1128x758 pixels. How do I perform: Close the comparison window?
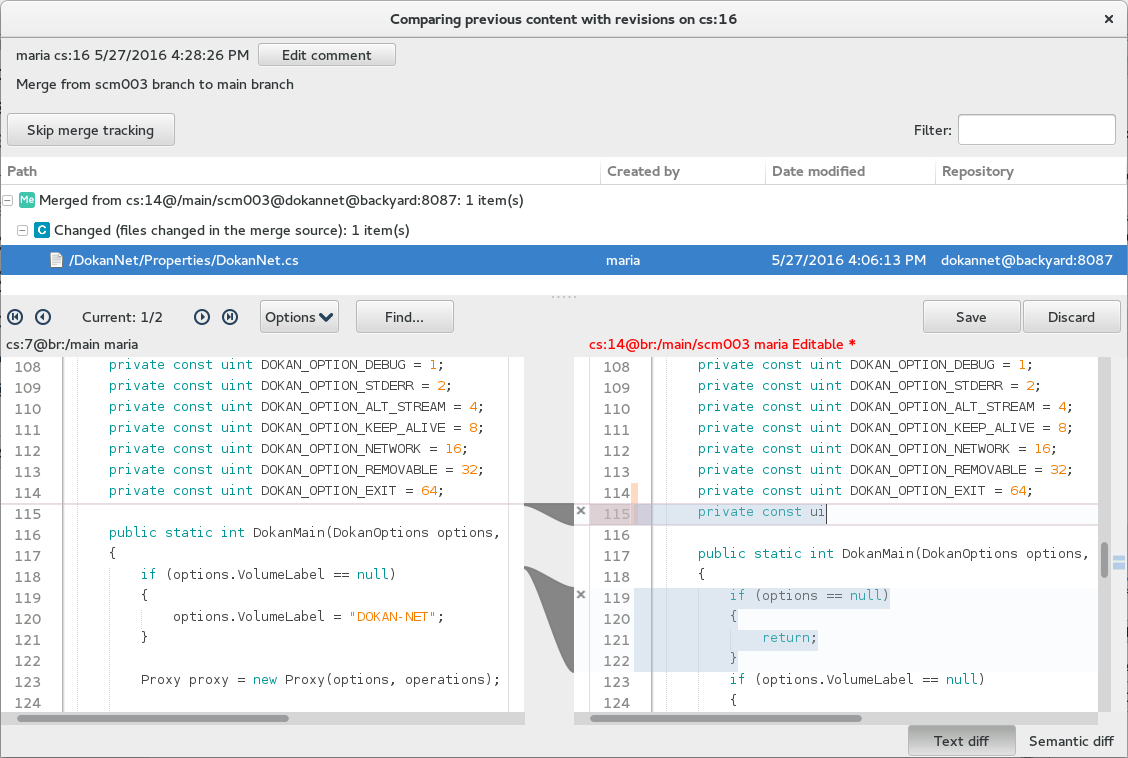point(1109,19)
